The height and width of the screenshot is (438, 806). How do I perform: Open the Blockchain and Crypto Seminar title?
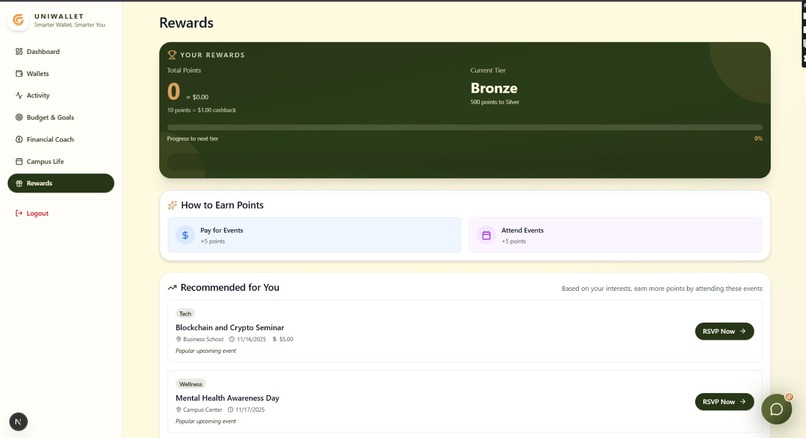(230, 327)
